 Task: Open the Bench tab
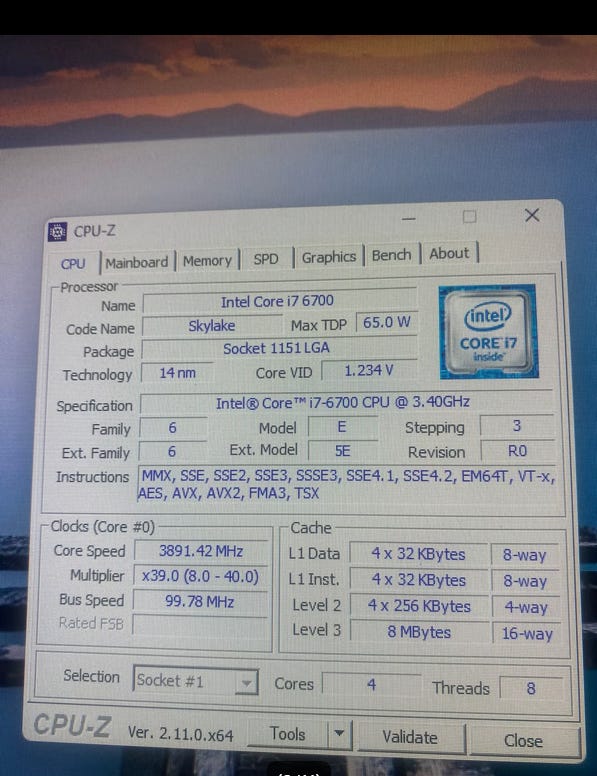pyautogui.click(x=392, y=255)
